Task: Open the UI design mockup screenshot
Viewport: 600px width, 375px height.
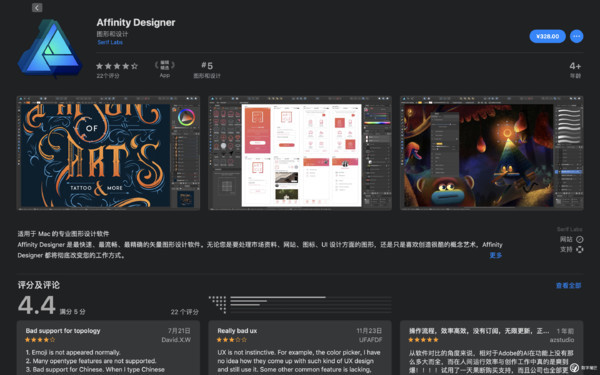Action: click(x=300, y=153)
